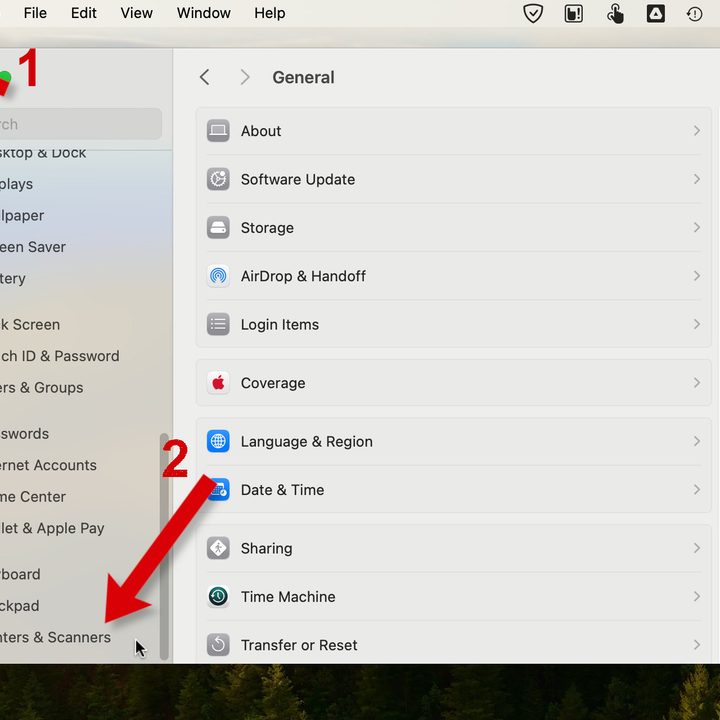
Task: Open the Software Update label
Action: [x=298, y=180]
